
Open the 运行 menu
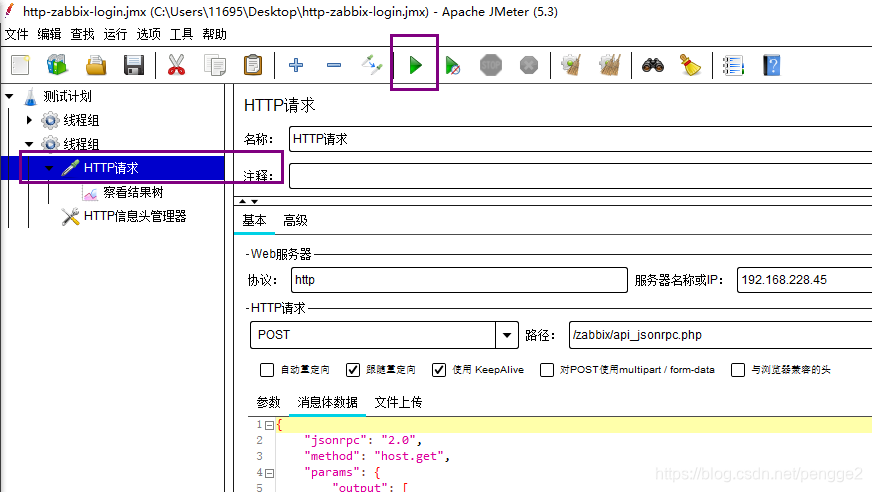point(115,34)
